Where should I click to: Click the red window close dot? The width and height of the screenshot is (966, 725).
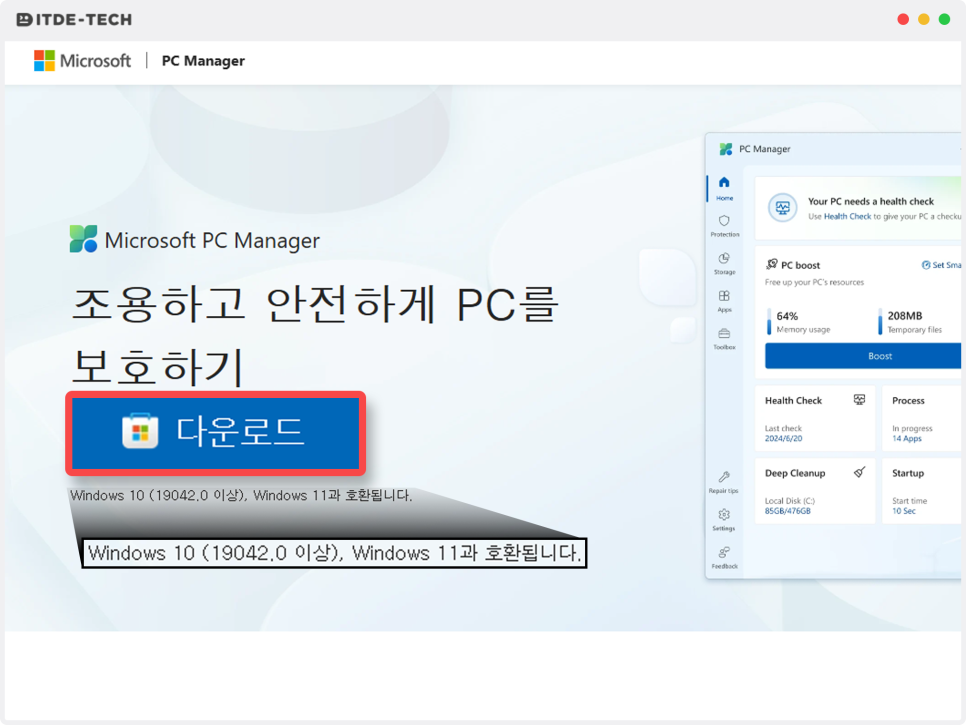coord(903,19)
